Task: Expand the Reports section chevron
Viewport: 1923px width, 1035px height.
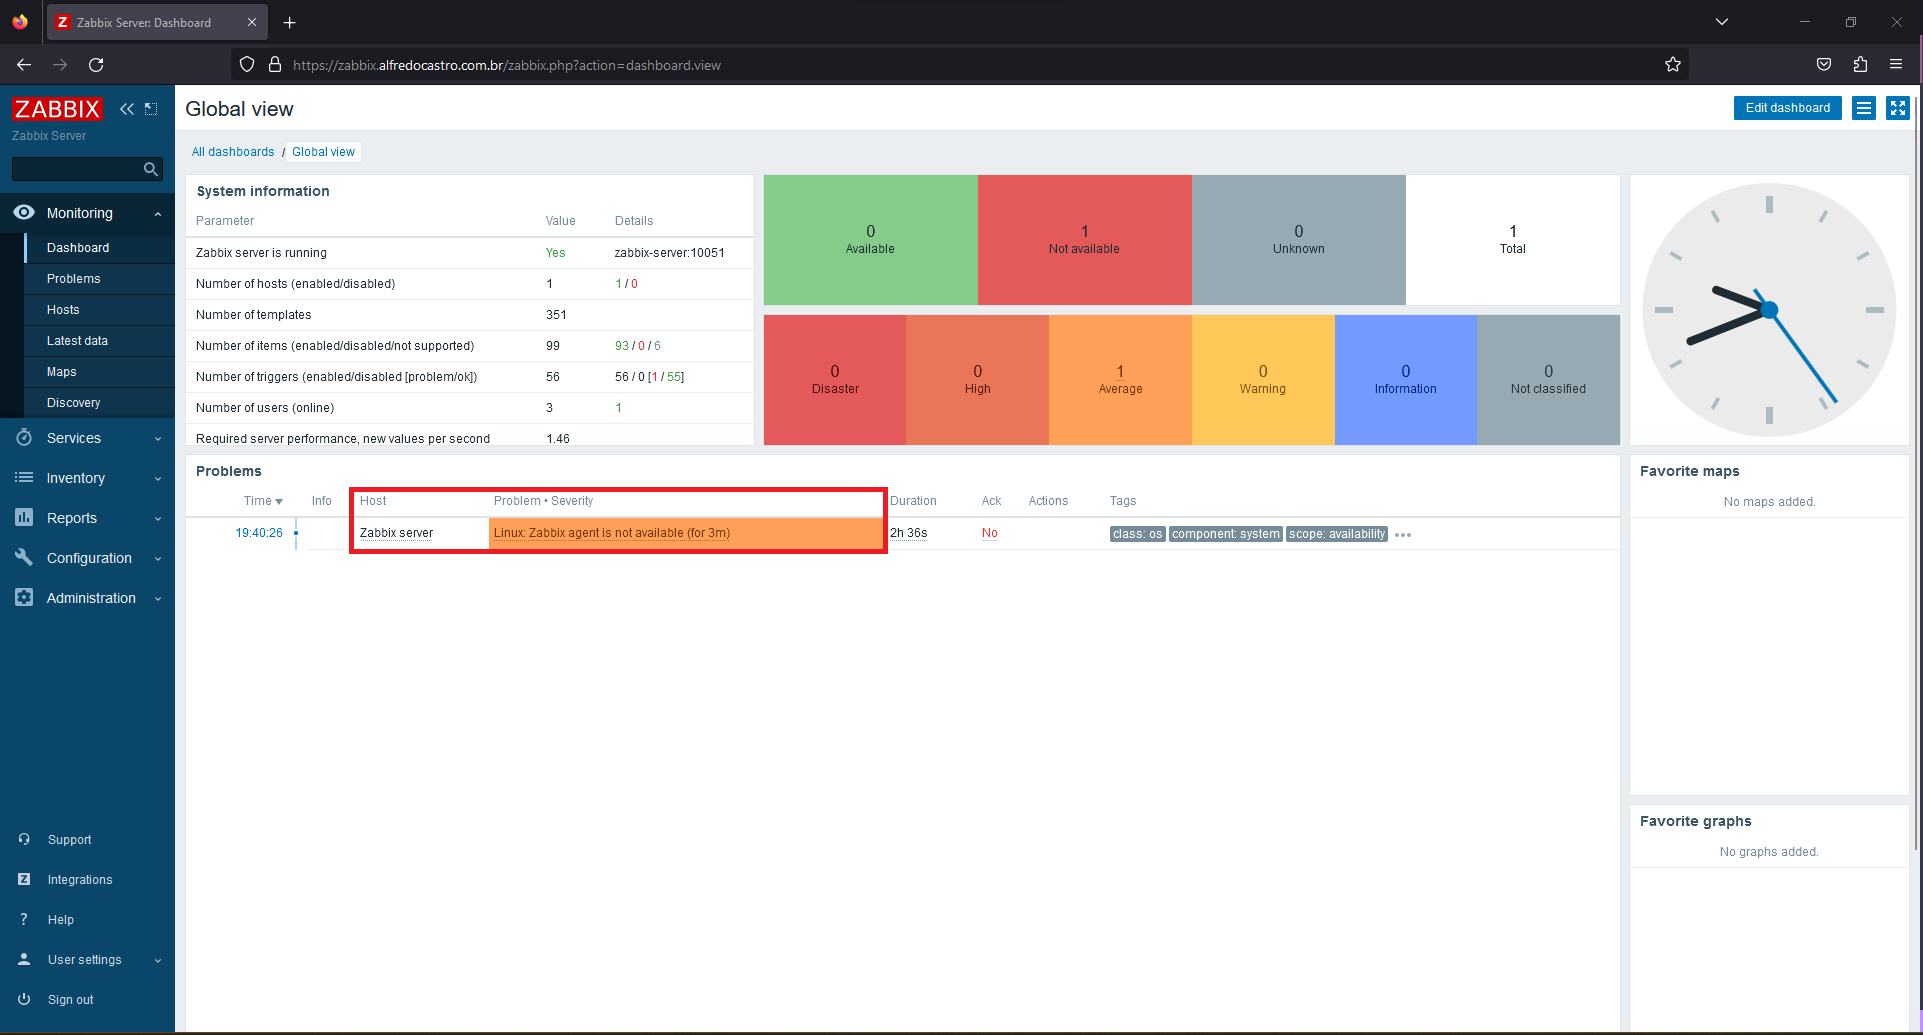Action: pos(158,518)
